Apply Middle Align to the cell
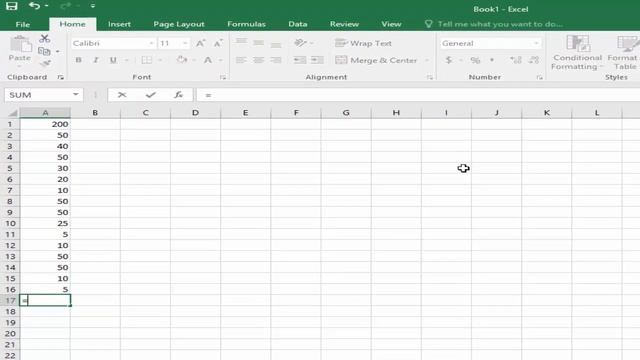 (258, 42)
